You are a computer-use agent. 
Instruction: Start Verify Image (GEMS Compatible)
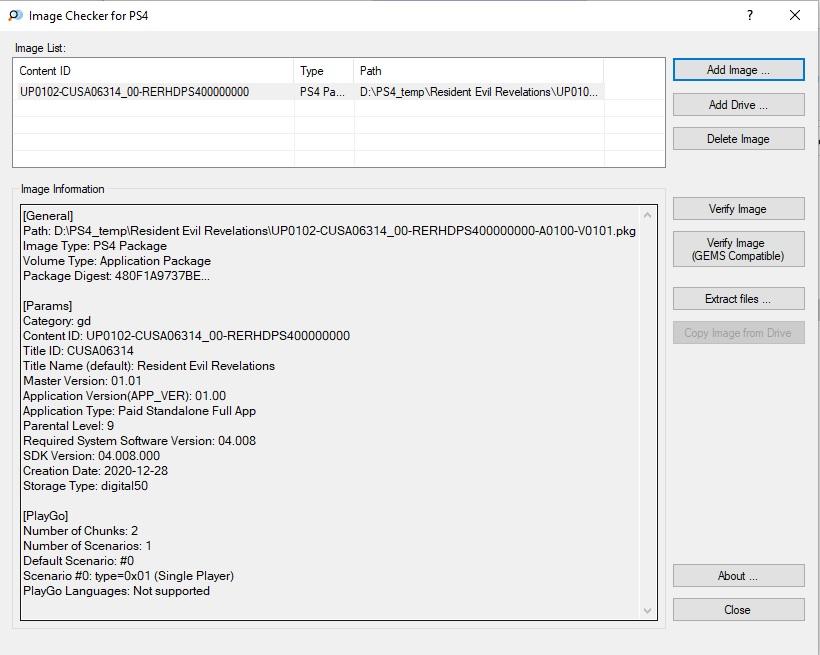(738, 250)
